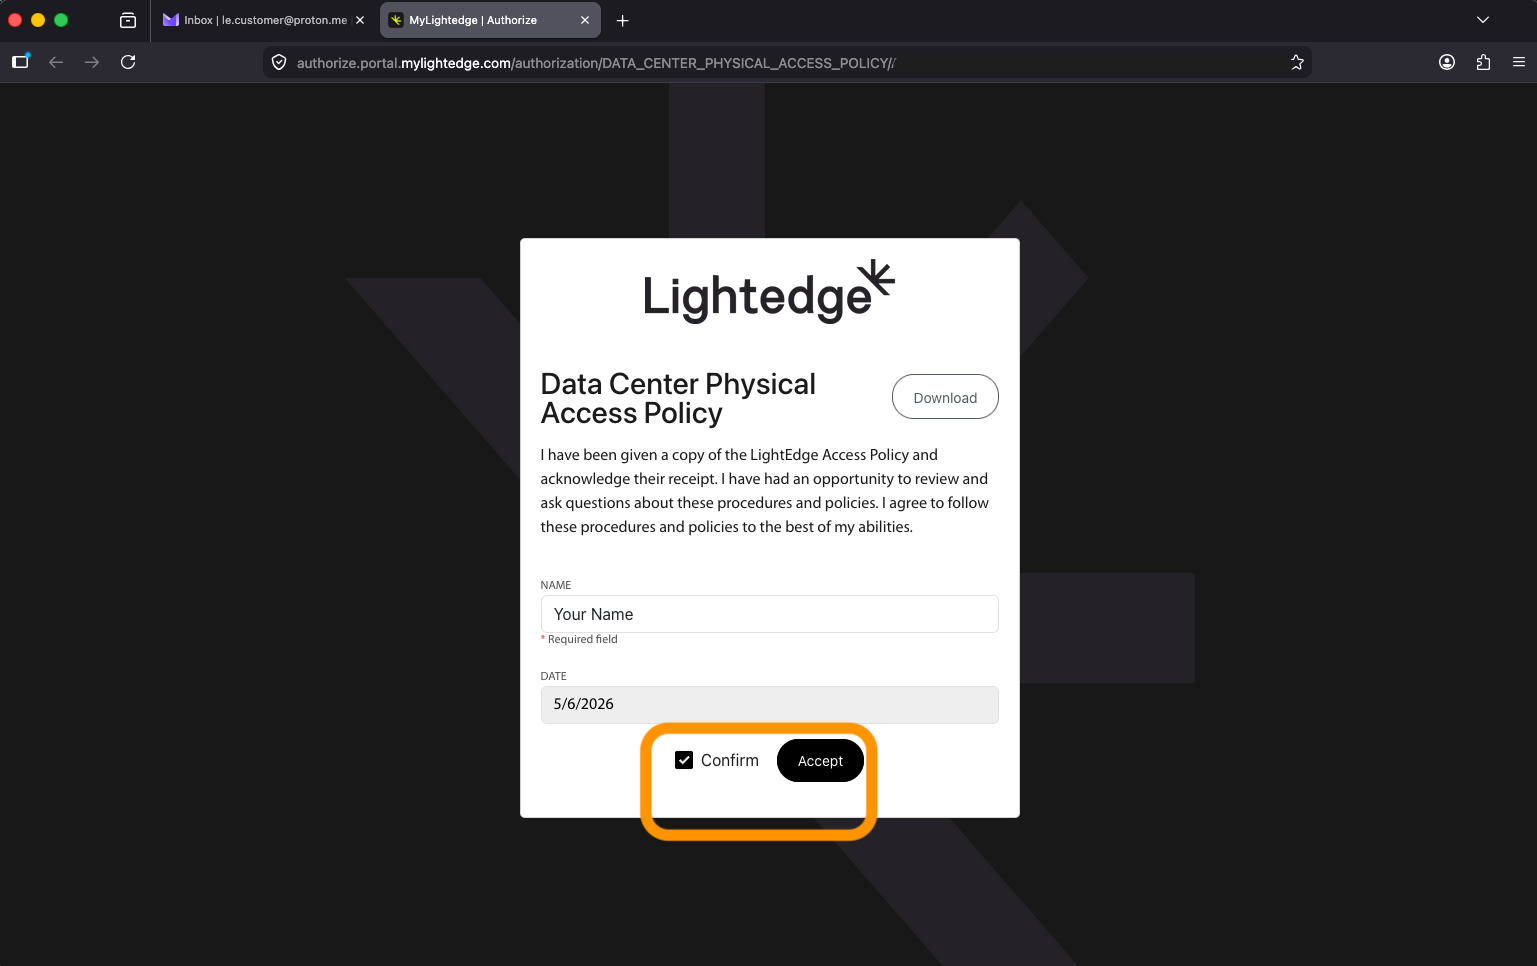Click the Lightedge logo
The image size is (1537, 966).
click(769, 292)
